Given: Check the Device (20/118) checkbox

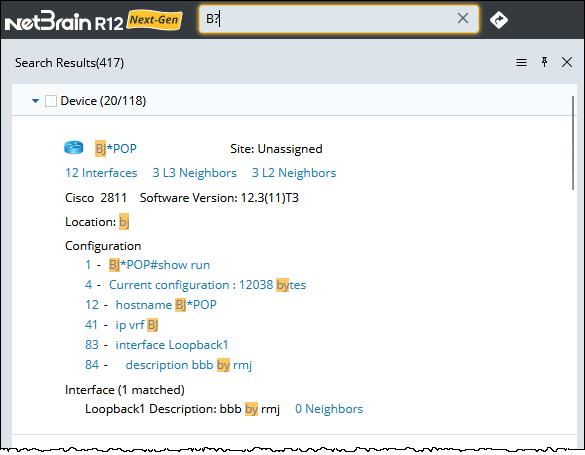Looking at the screenshot, I should (51, 101).
